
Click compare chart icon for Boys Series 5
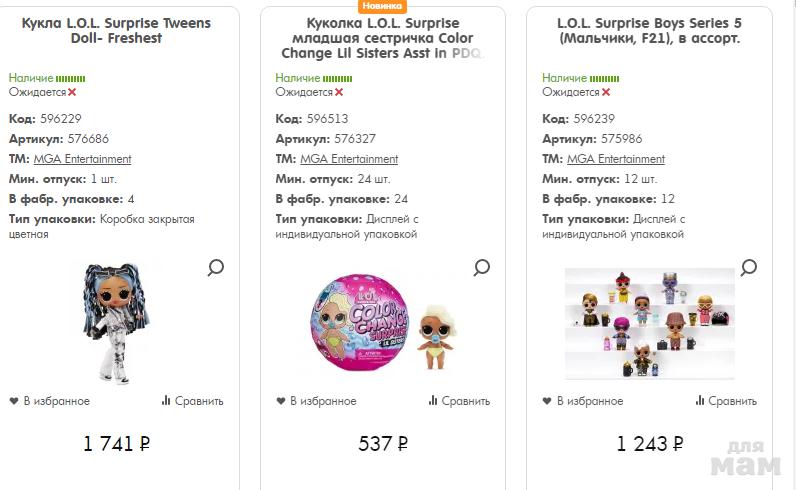[x=699, y=401]
